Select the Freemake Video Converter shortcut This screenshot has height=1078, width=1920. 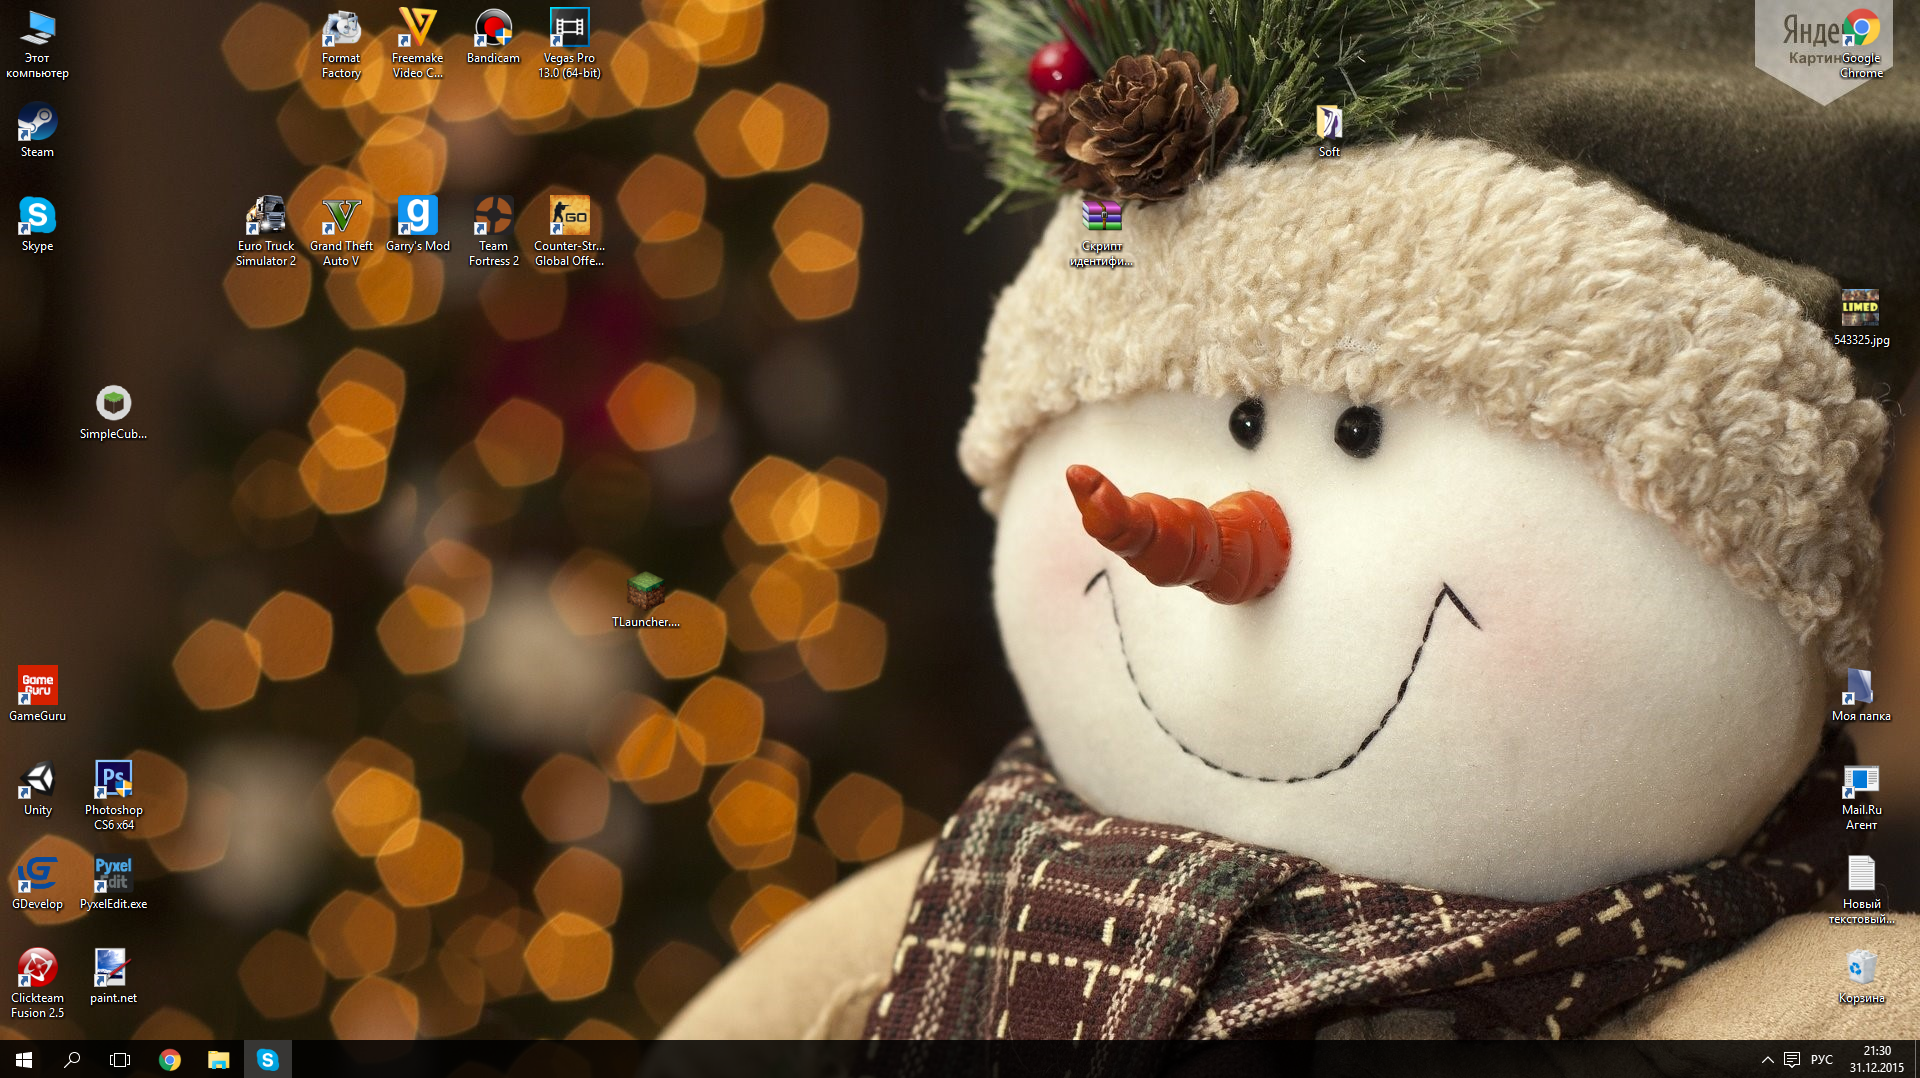click(417, 44)
